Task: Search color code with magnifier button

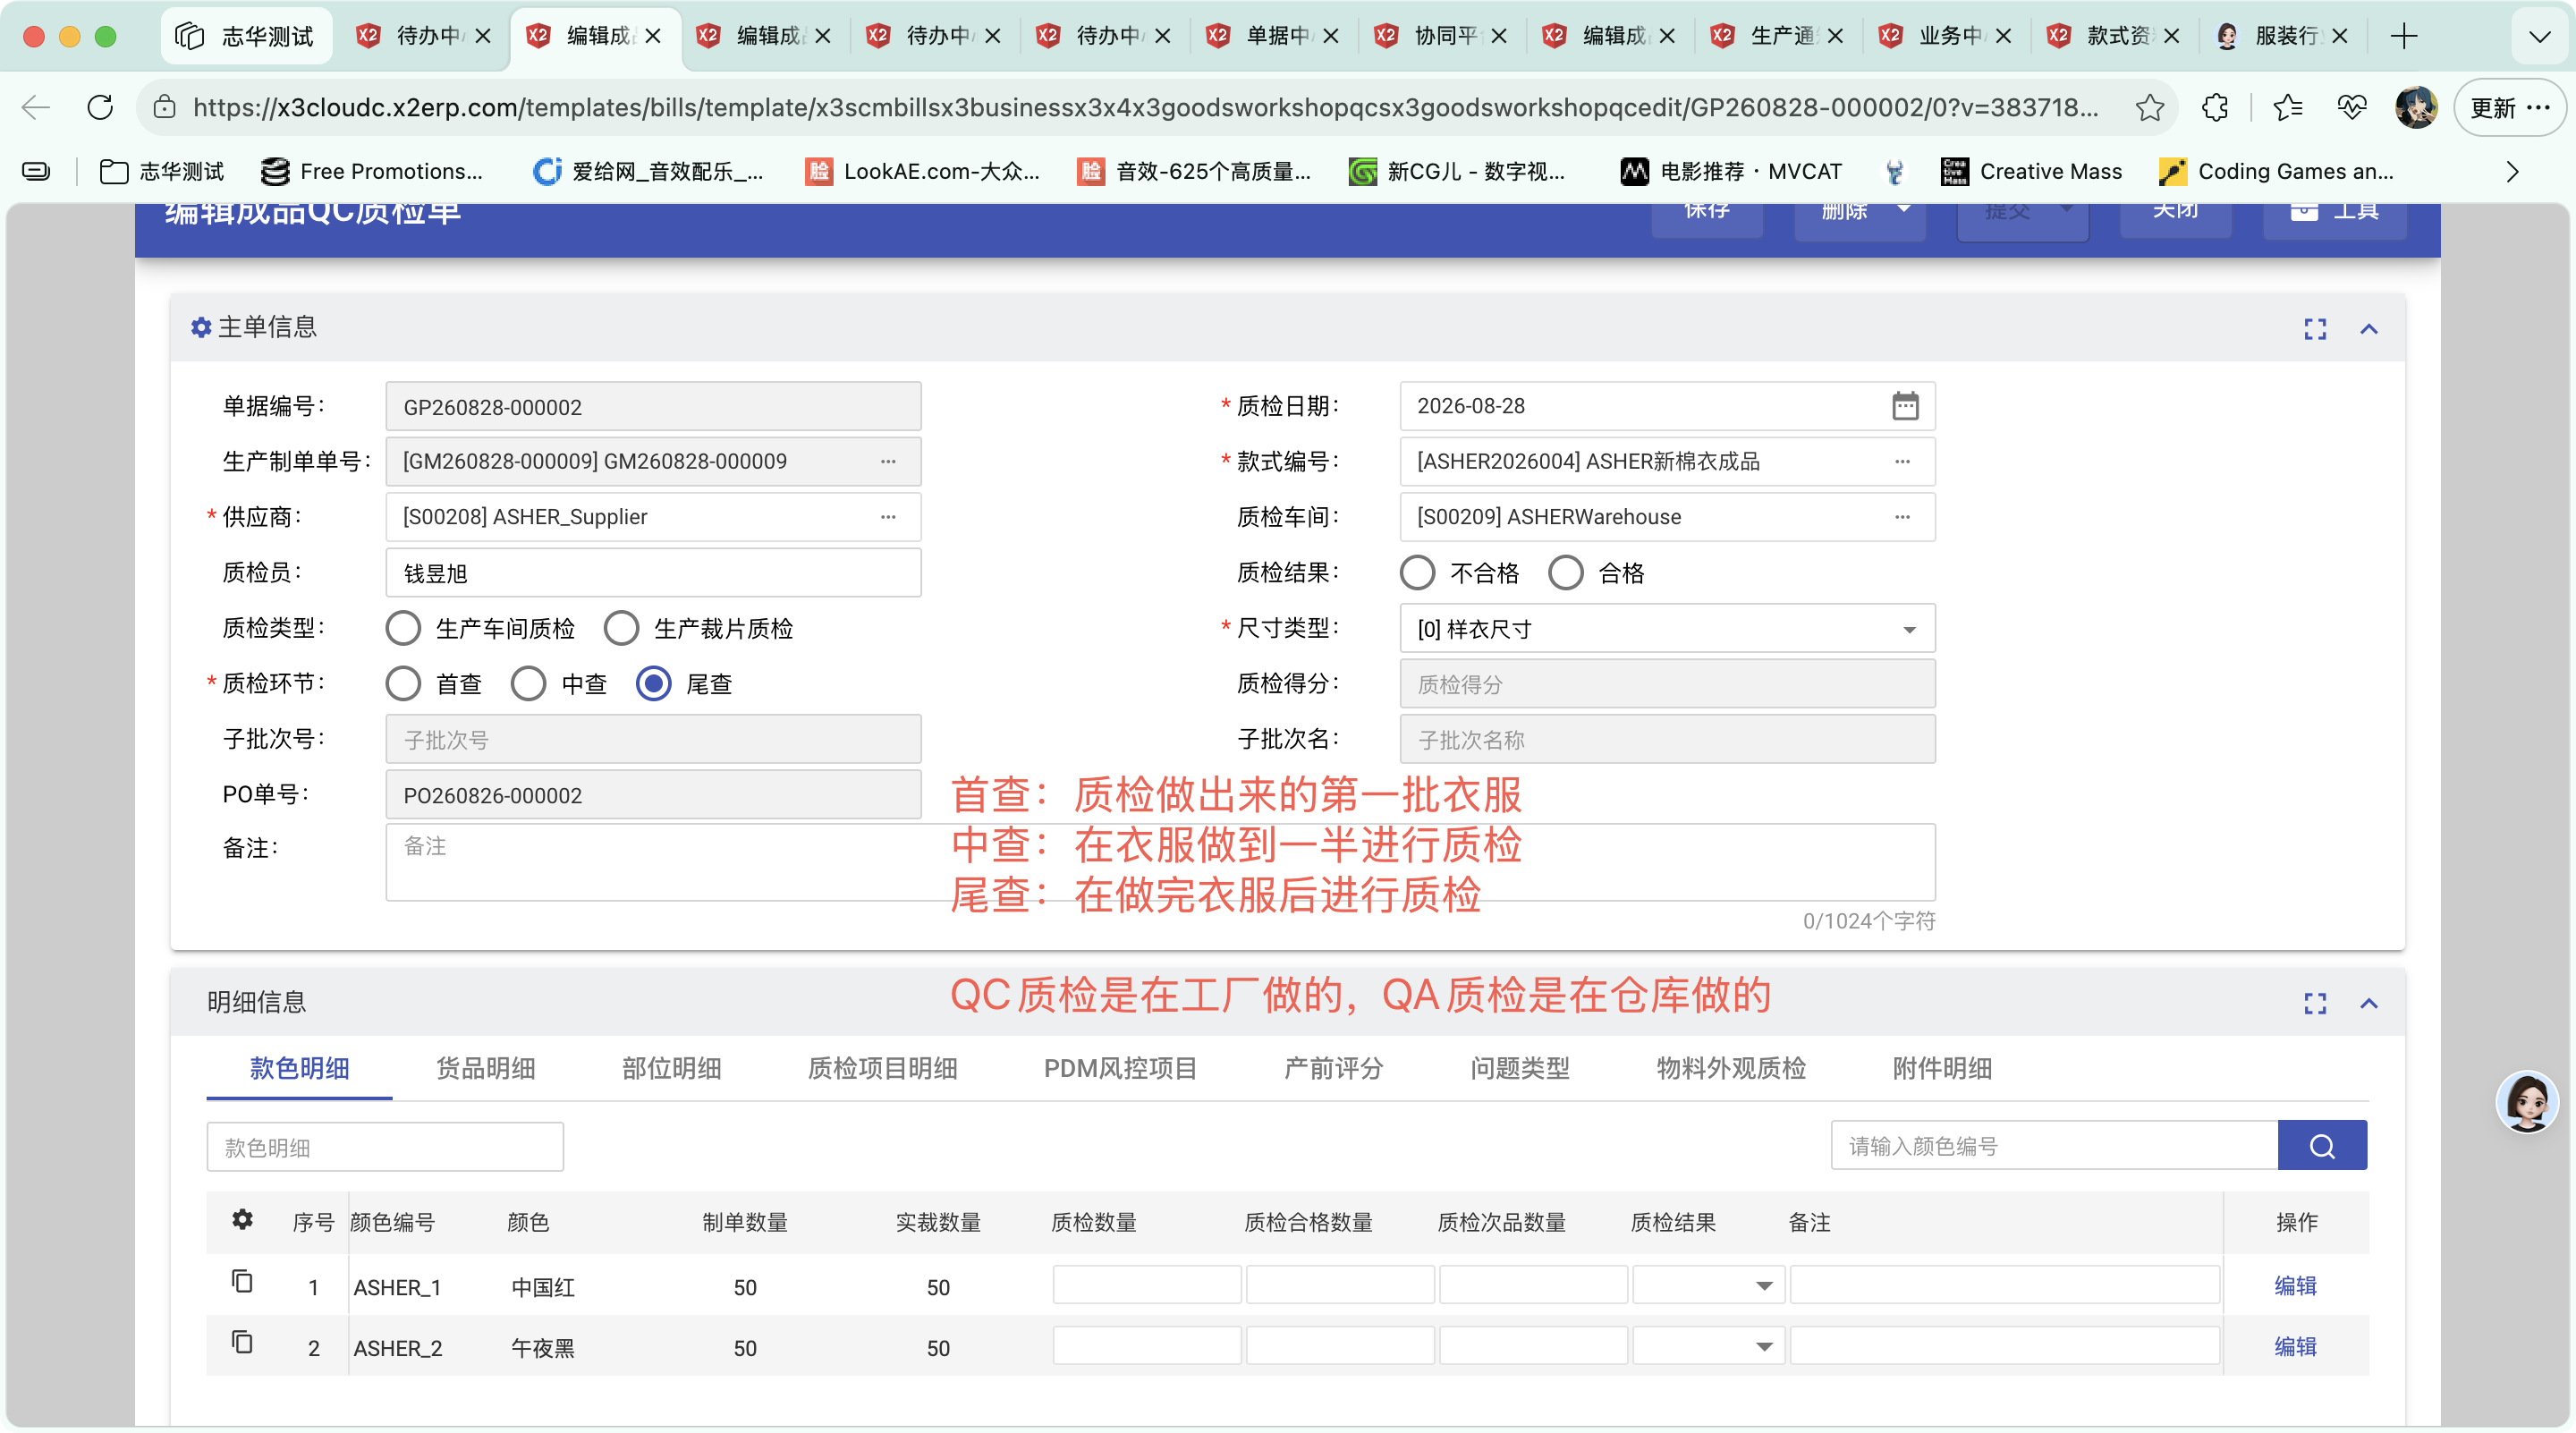Action: point(2322,1145)
